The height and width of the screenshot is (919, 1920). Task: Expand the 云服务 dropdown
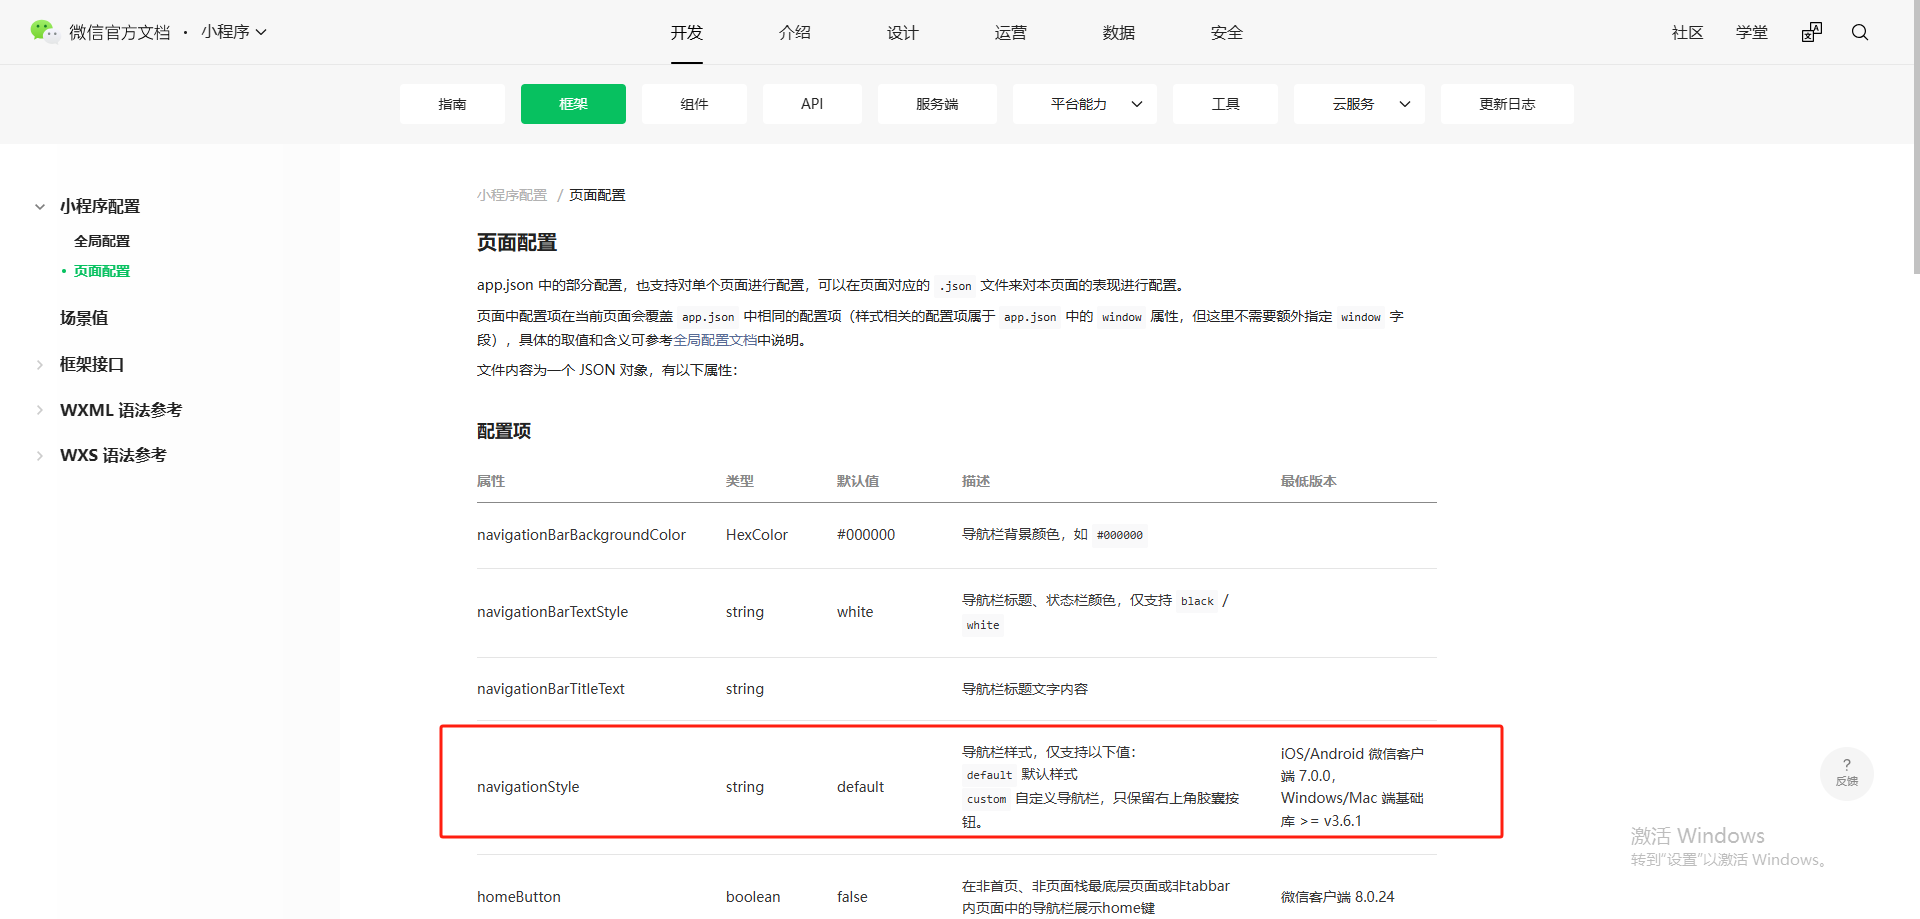click(x=1359, y=104)
